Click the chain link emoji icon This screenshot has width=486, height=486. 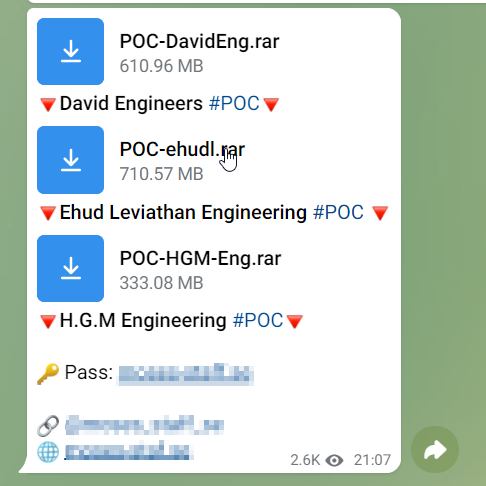pos(48,426)
